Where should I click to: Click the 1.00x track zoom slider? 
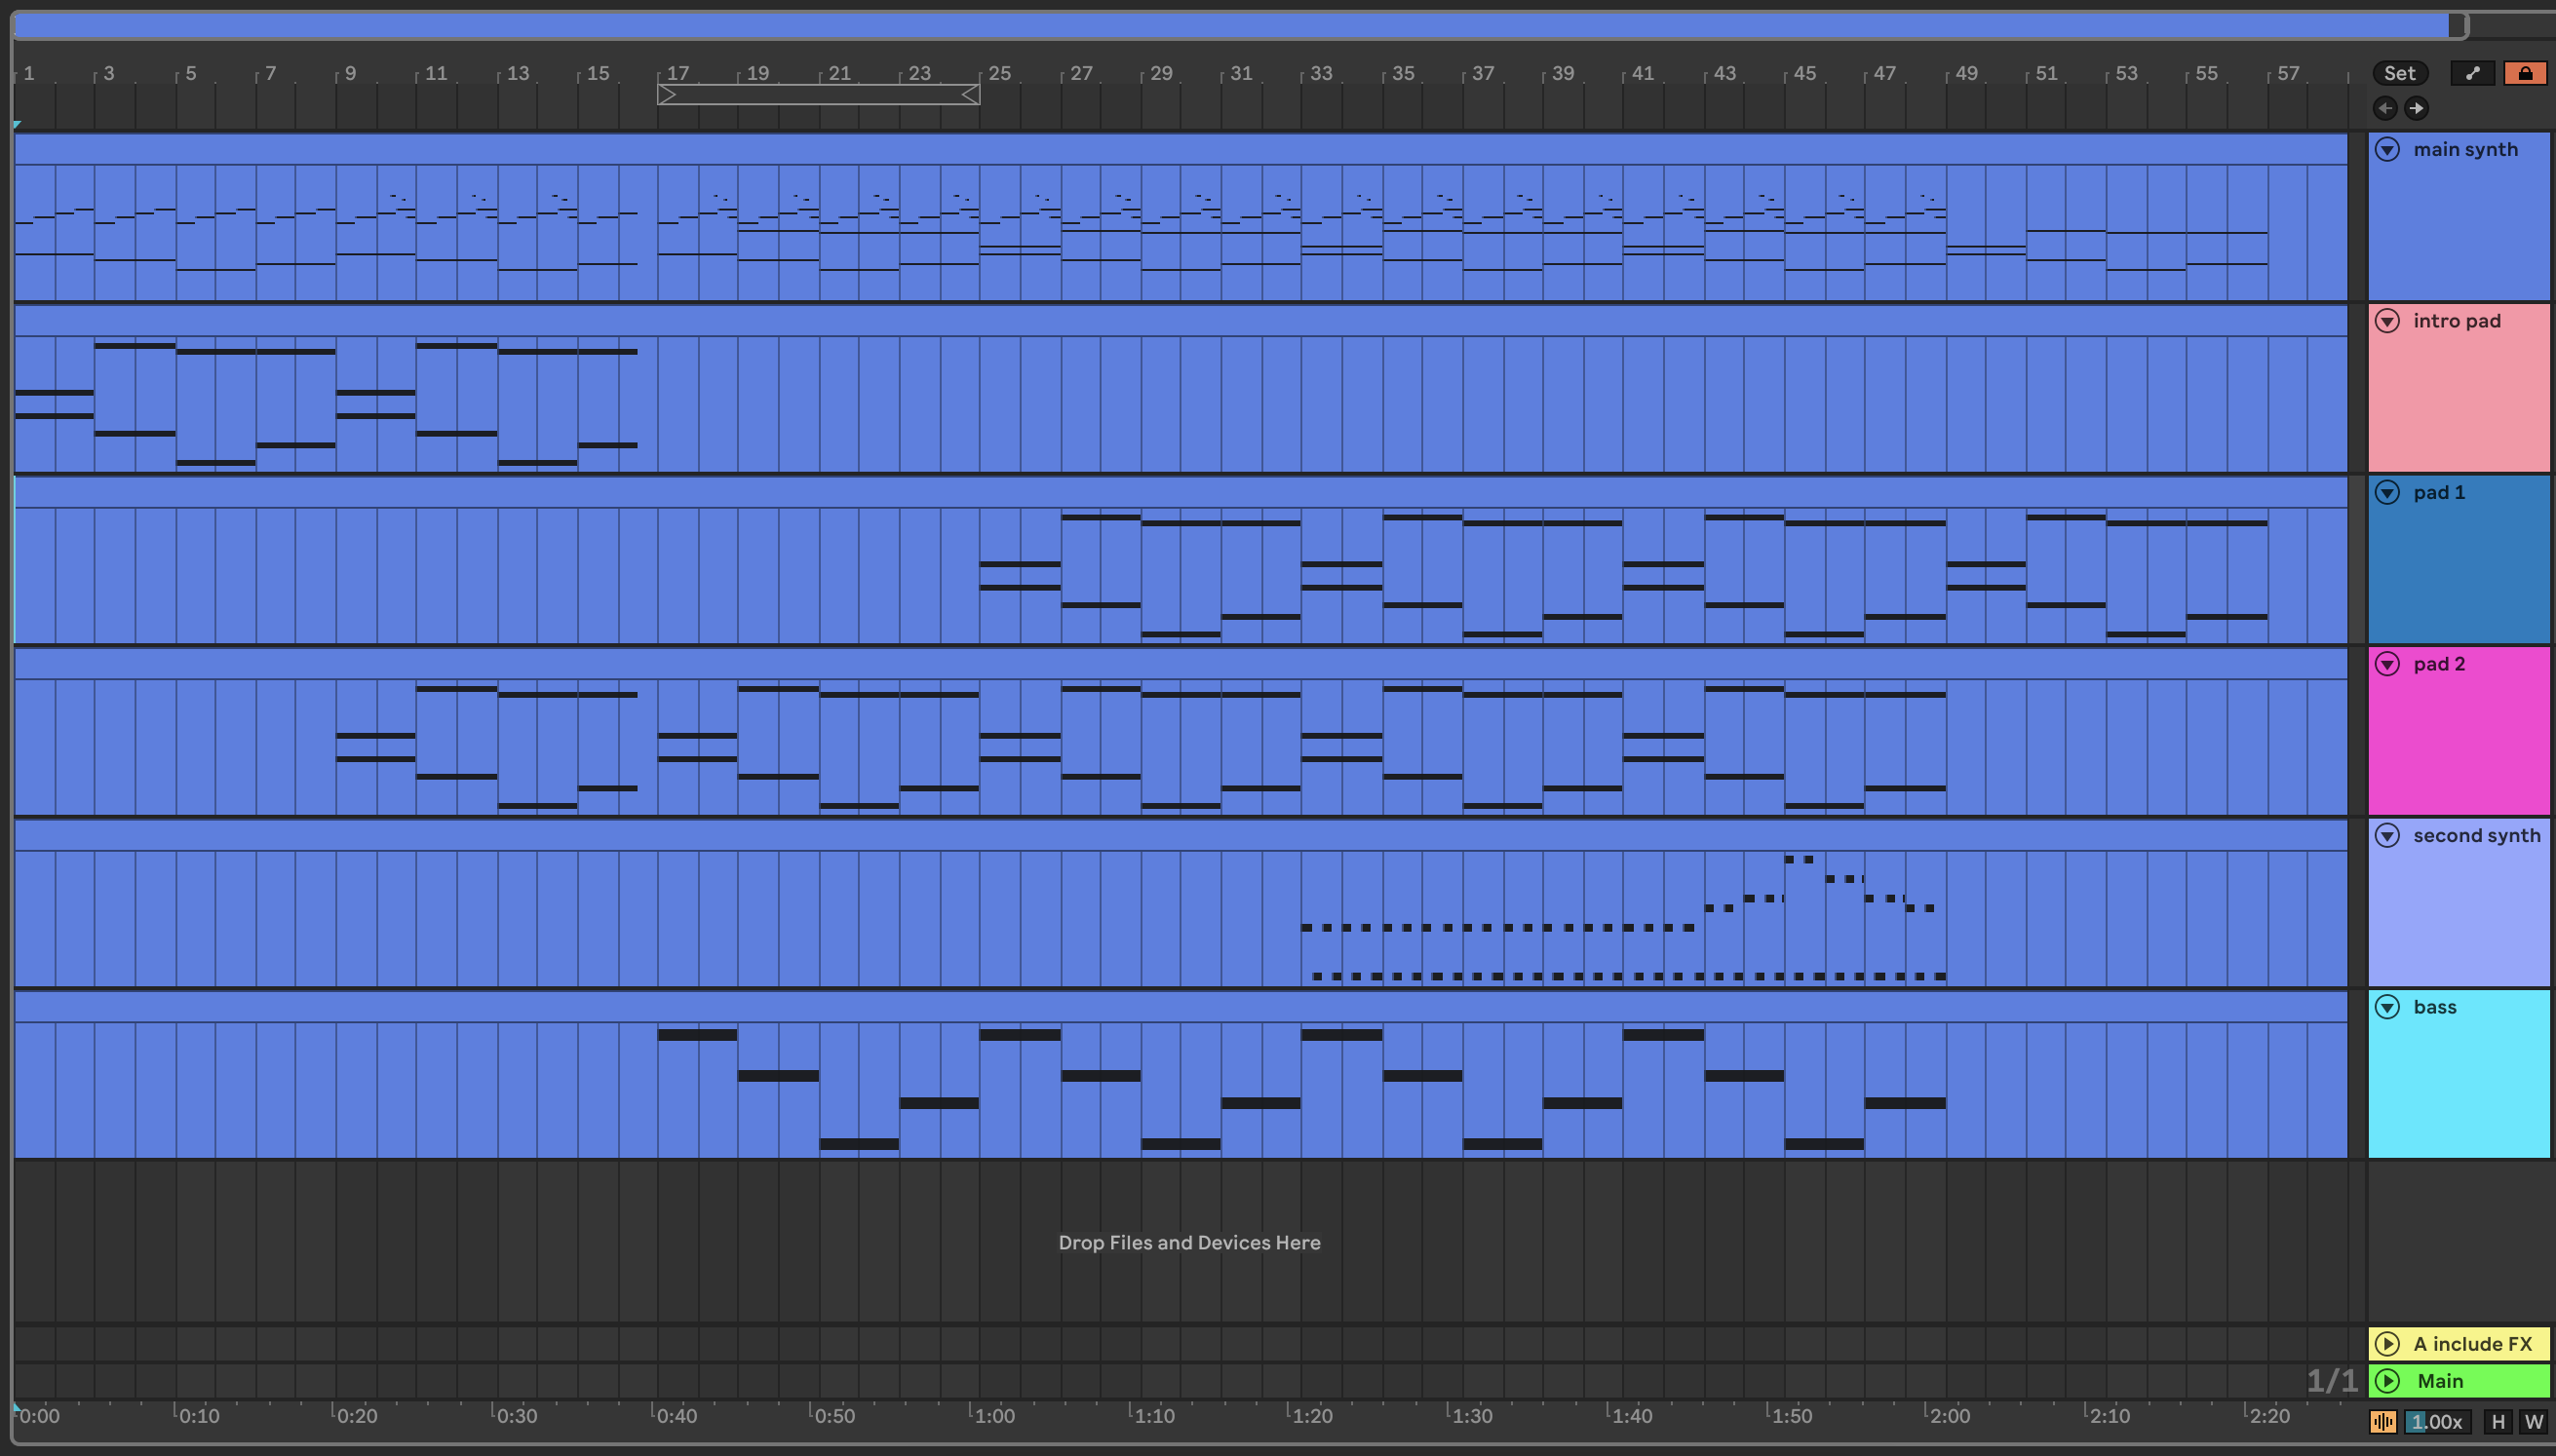2436,1421
